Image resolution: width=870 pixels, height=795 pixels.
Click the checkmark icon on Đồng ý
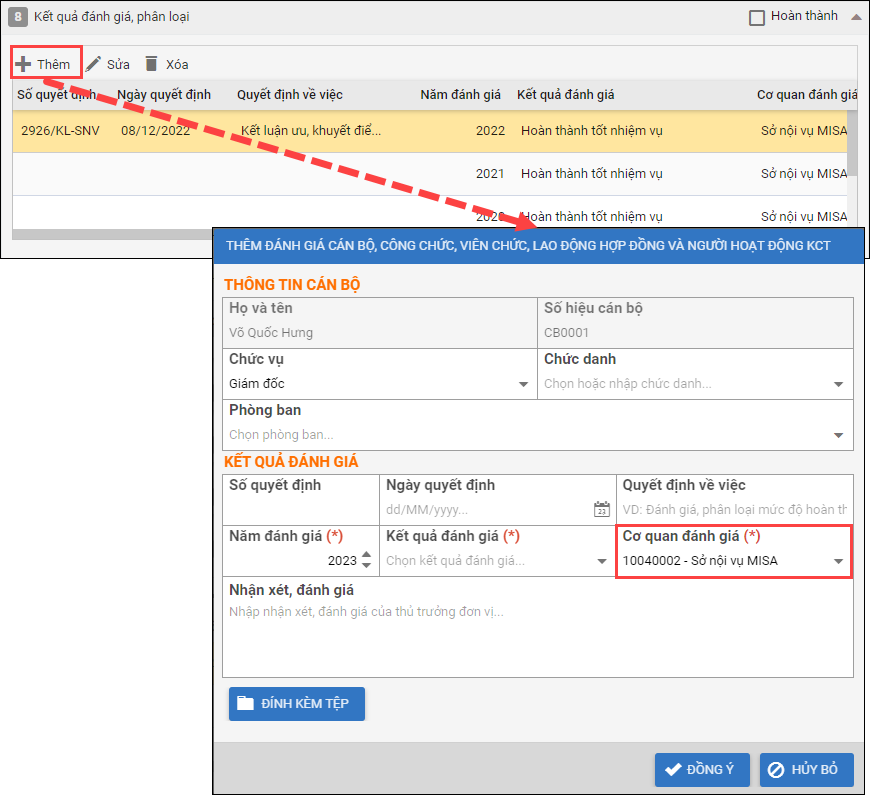point(673,770)
